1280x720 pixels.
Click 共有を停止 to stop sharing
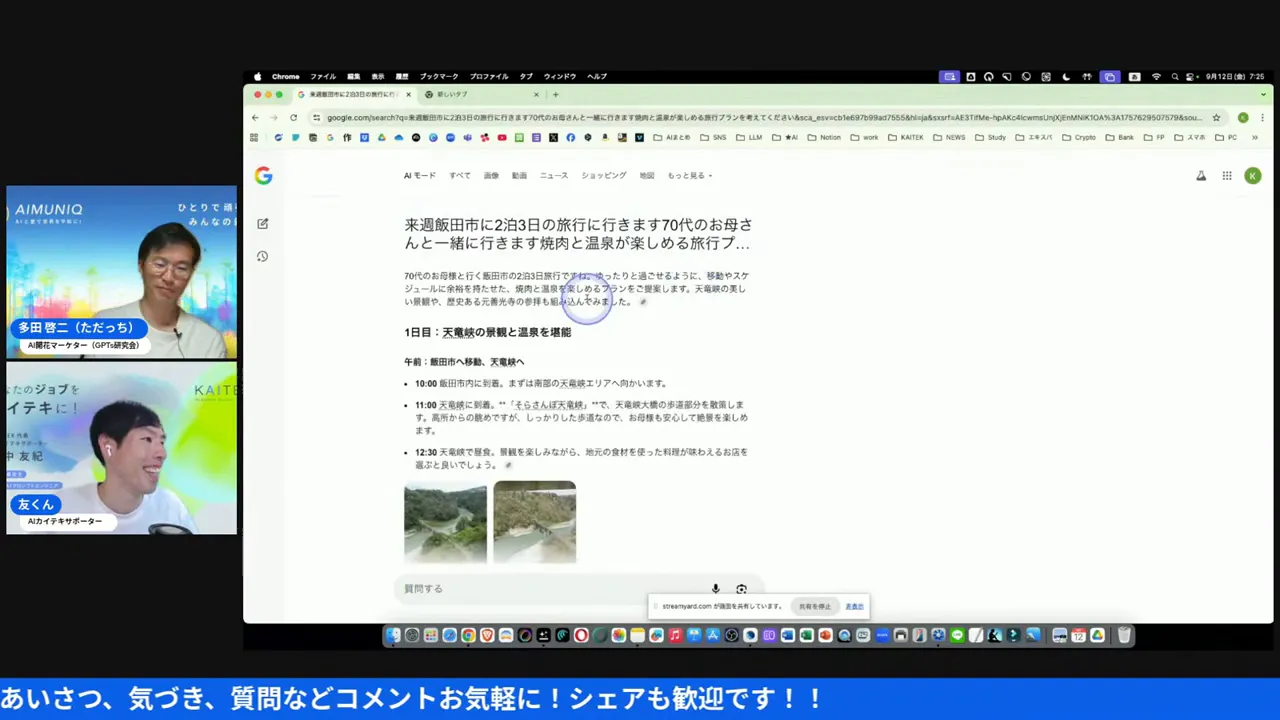pos(814,606)
